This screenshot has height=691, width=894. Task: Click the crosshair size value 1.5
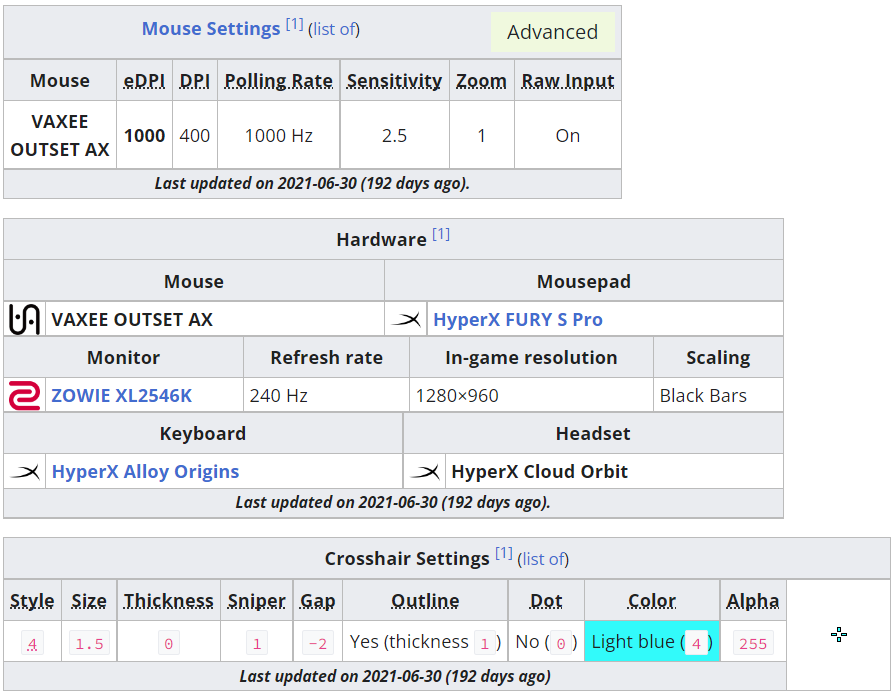pyautogui.click(x=89, y=643)
